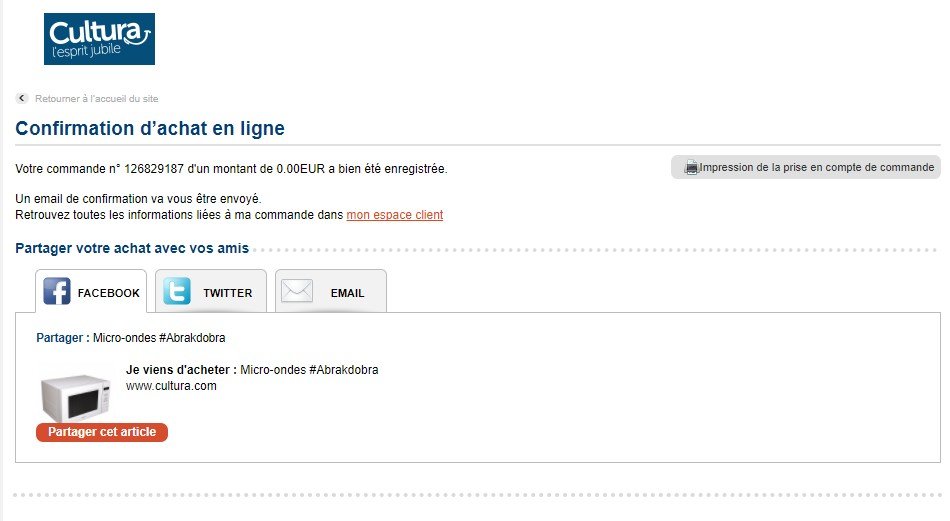Click the order number 126829187 text
This screenshot has width=950, height=521.
pyautogui.click(x=154, y=169)
